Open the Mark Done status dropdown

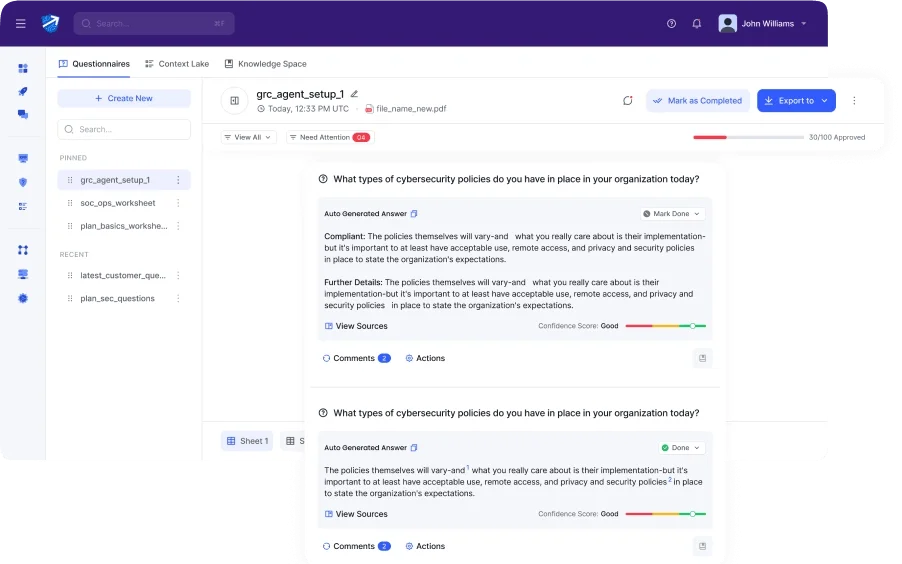(x=672, y=214)
